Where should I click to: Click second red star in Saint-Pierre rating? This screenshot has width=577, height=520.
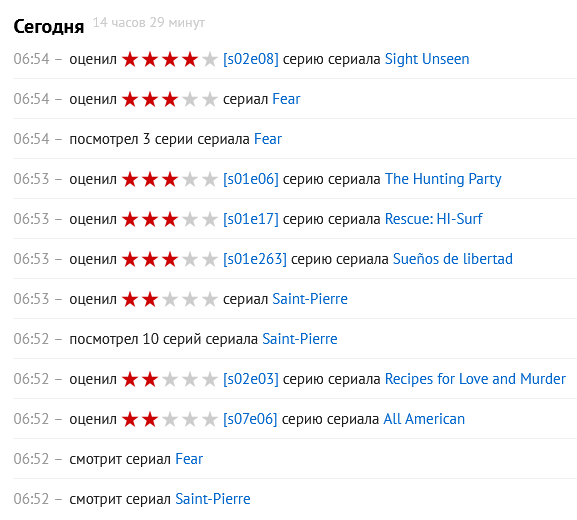150,300
